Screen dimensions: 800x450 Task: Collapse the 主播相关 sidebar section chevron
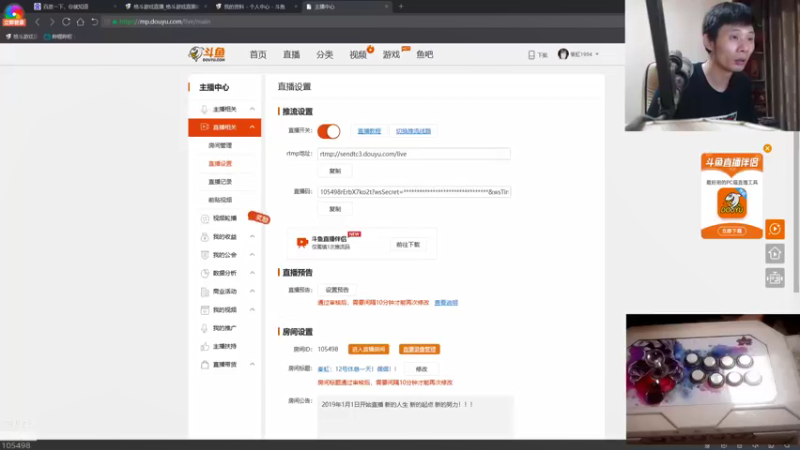point(252,109)
